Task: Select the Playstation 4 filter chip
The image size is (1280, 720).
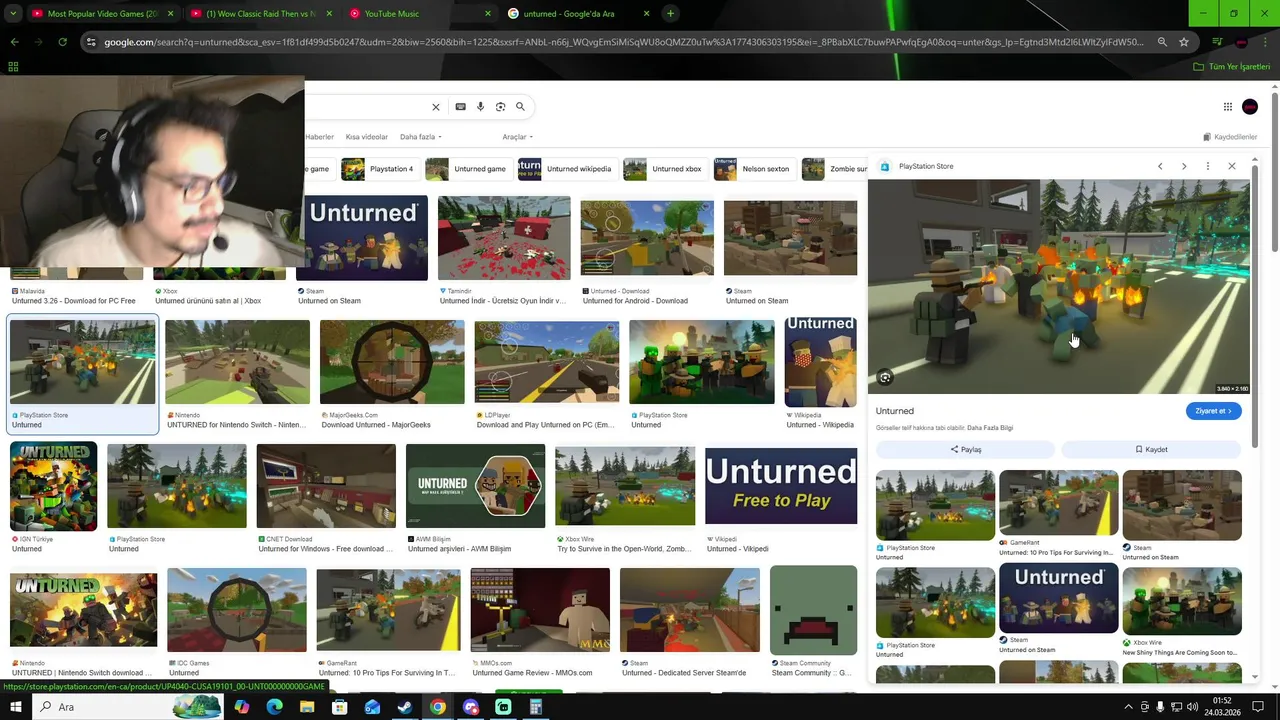Action: coord(378,169)
